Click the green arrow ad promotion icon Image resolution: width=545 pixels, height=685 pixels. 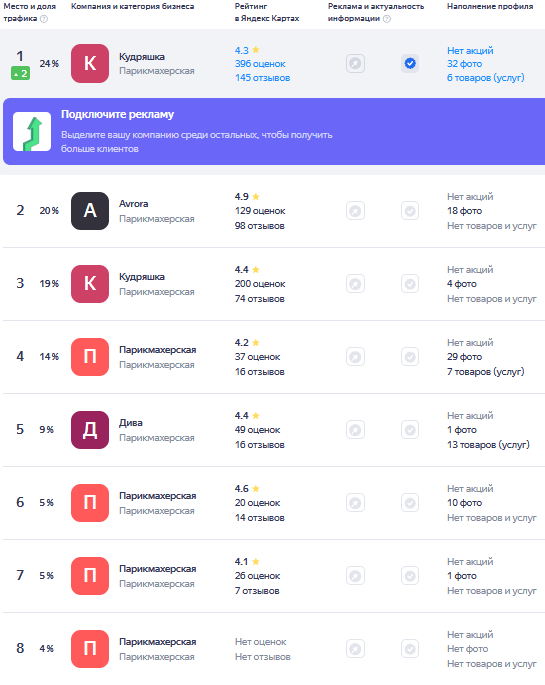coord(32,131)
